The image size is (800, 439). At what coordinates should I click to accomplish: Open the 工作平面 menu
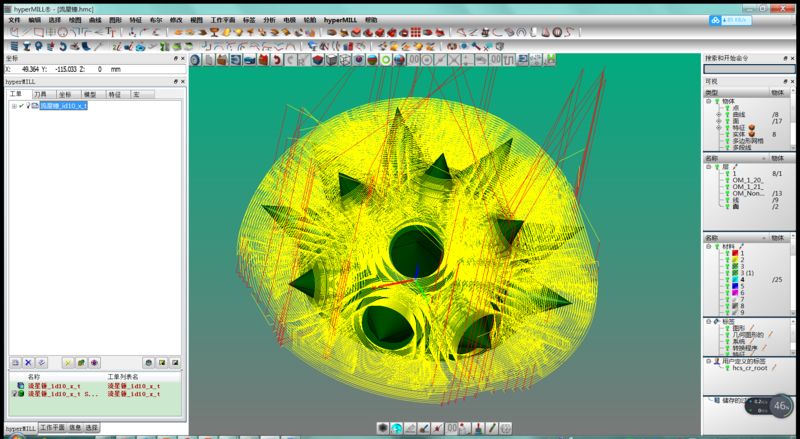pos(223,20)
